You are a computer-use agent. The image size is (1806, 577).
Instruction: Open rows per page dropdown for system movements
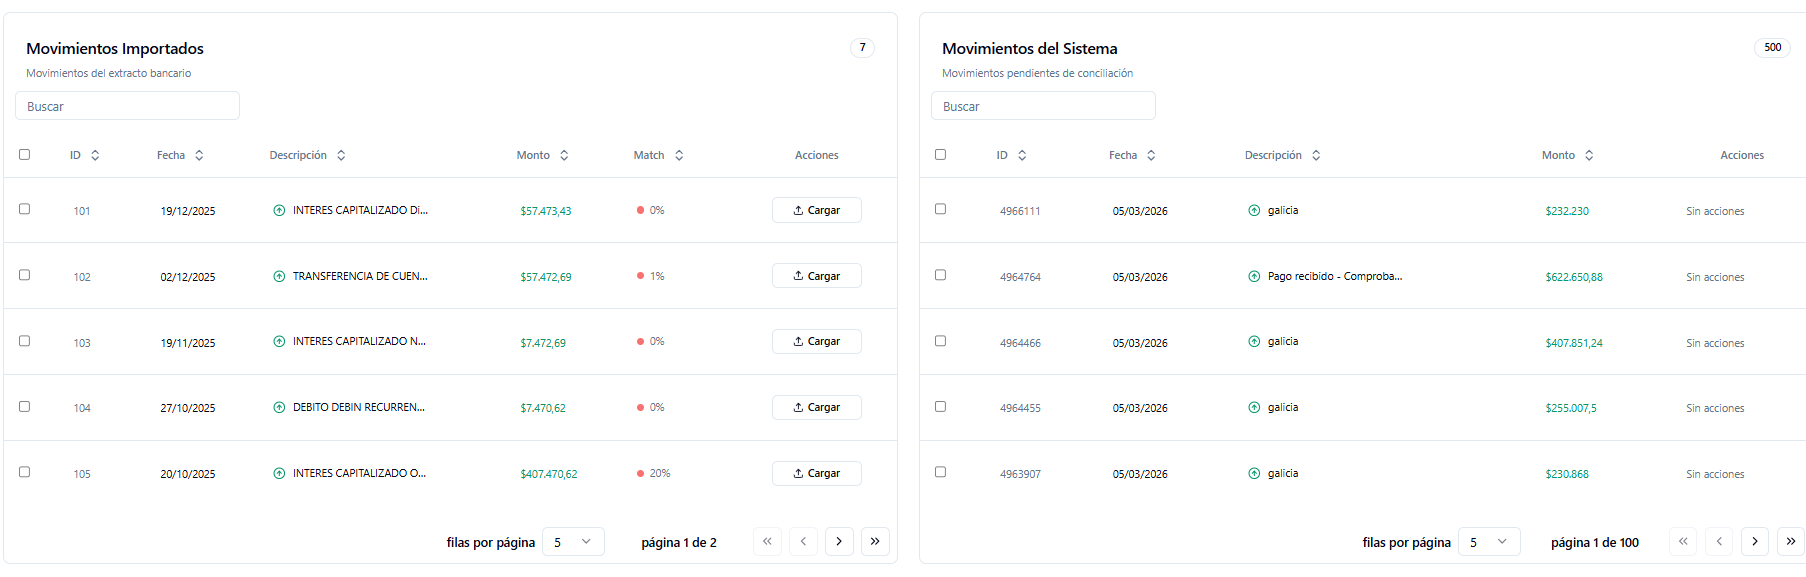1489,541
